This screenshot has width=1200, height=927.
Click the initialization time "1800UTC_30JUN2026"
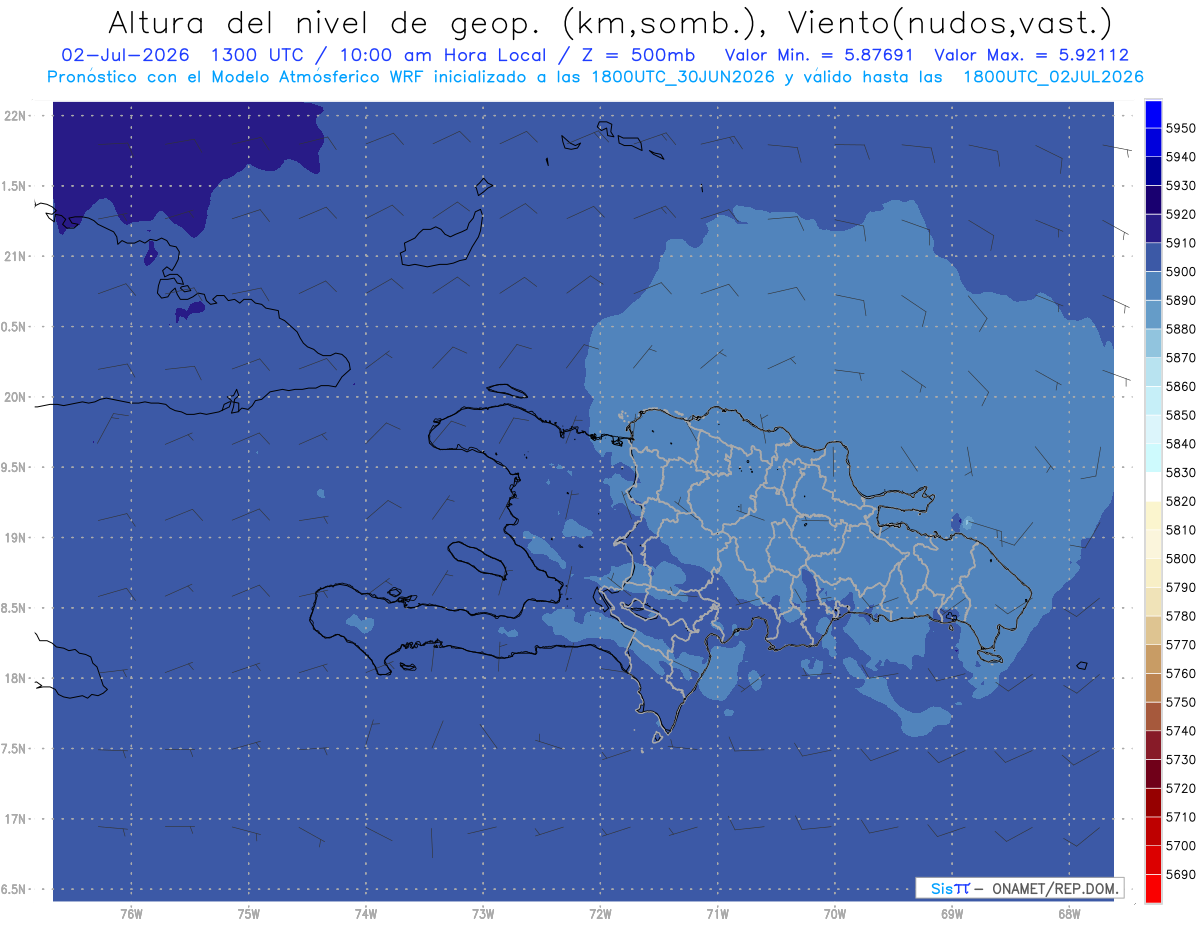(683, 76)
